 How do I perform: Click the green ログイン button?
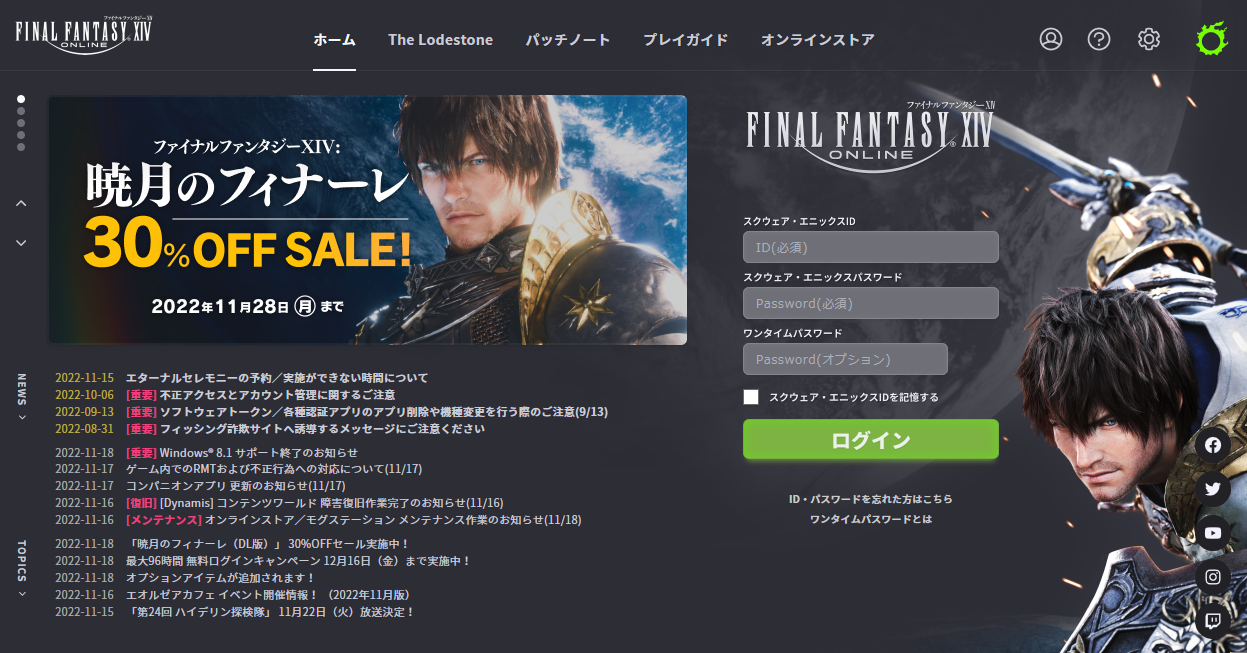[x=871, y=440]
